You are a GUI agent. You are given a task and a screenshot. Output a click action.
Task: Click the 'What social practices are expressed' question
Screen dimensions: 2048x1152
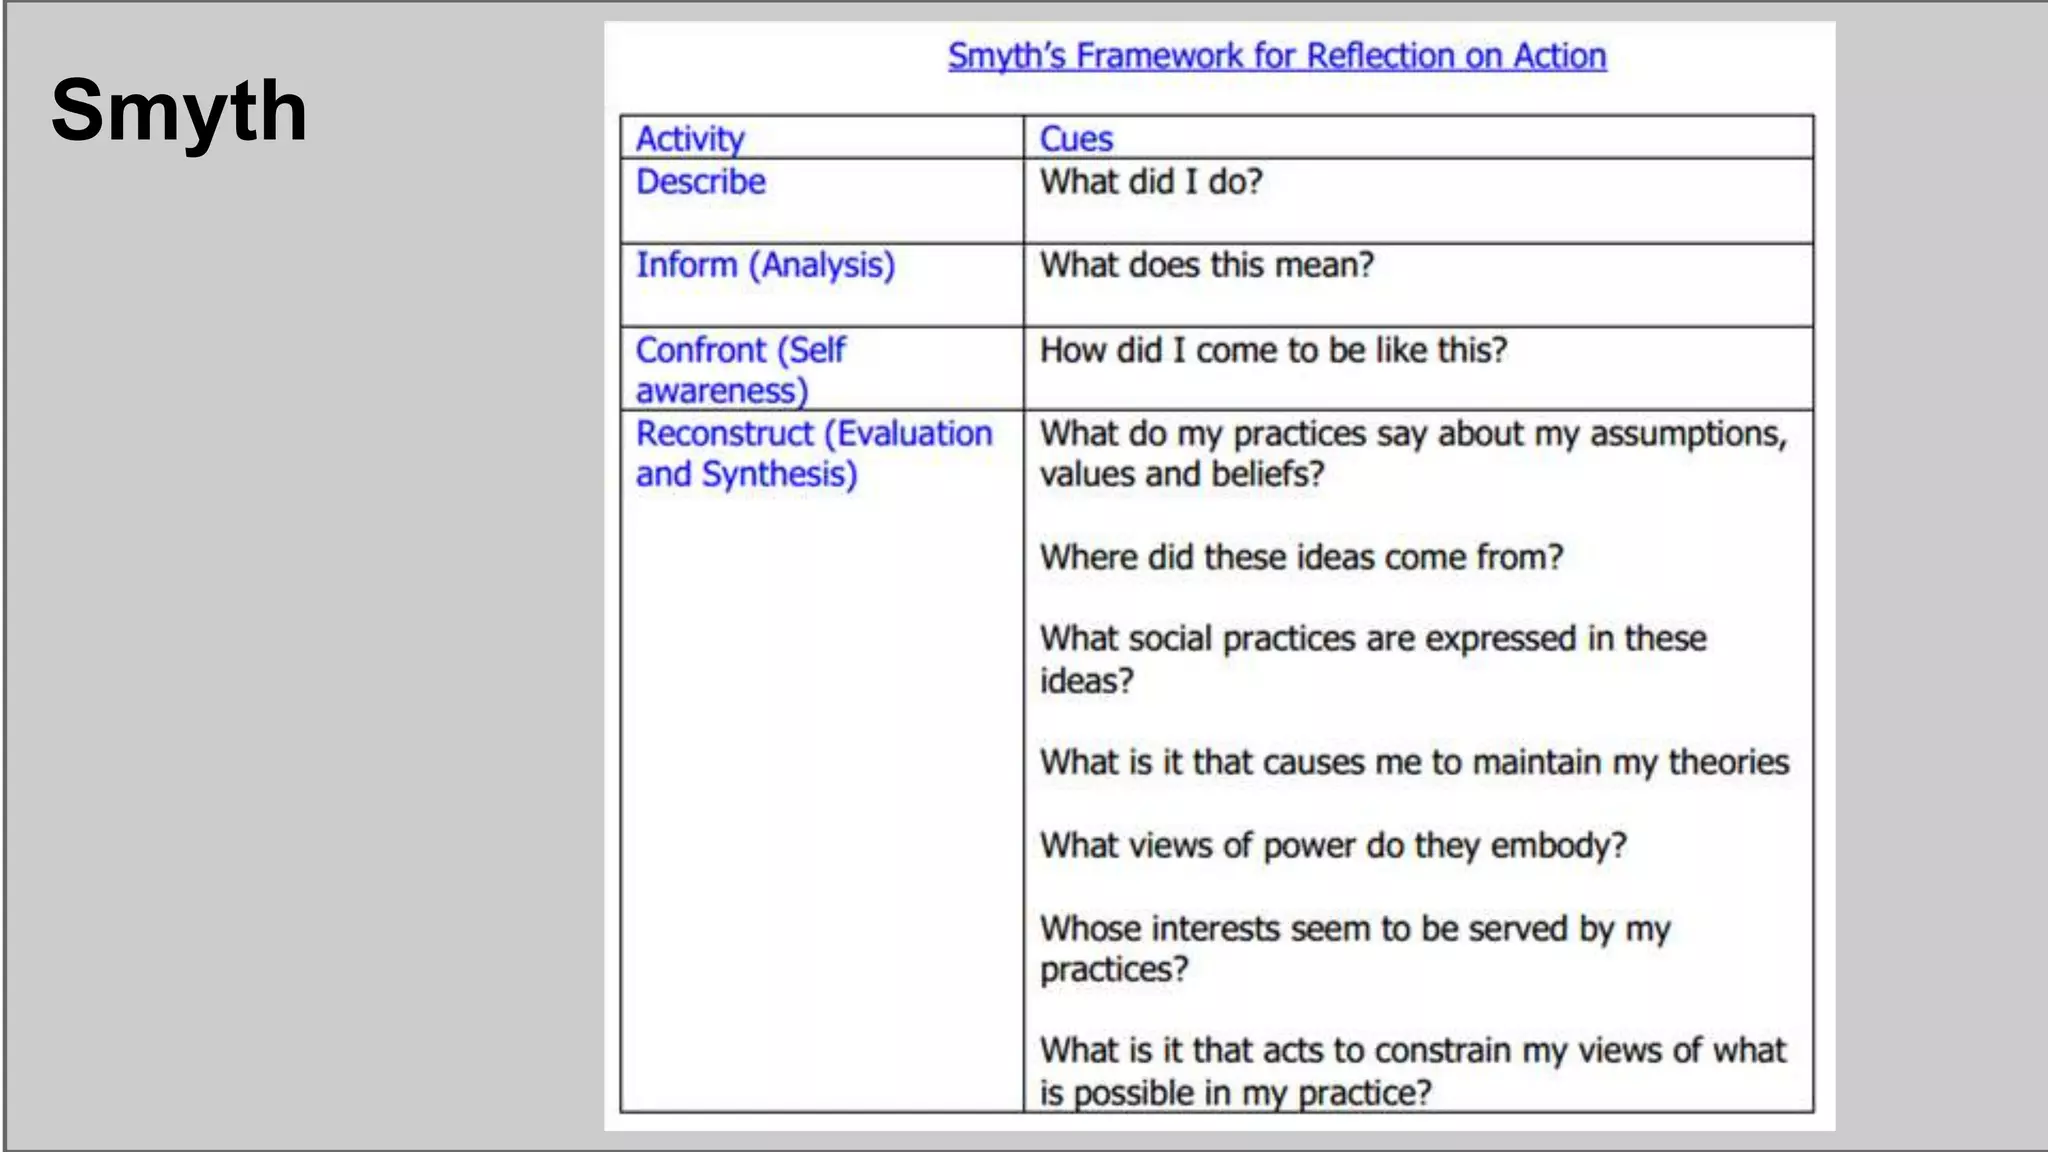[1372, 639]
